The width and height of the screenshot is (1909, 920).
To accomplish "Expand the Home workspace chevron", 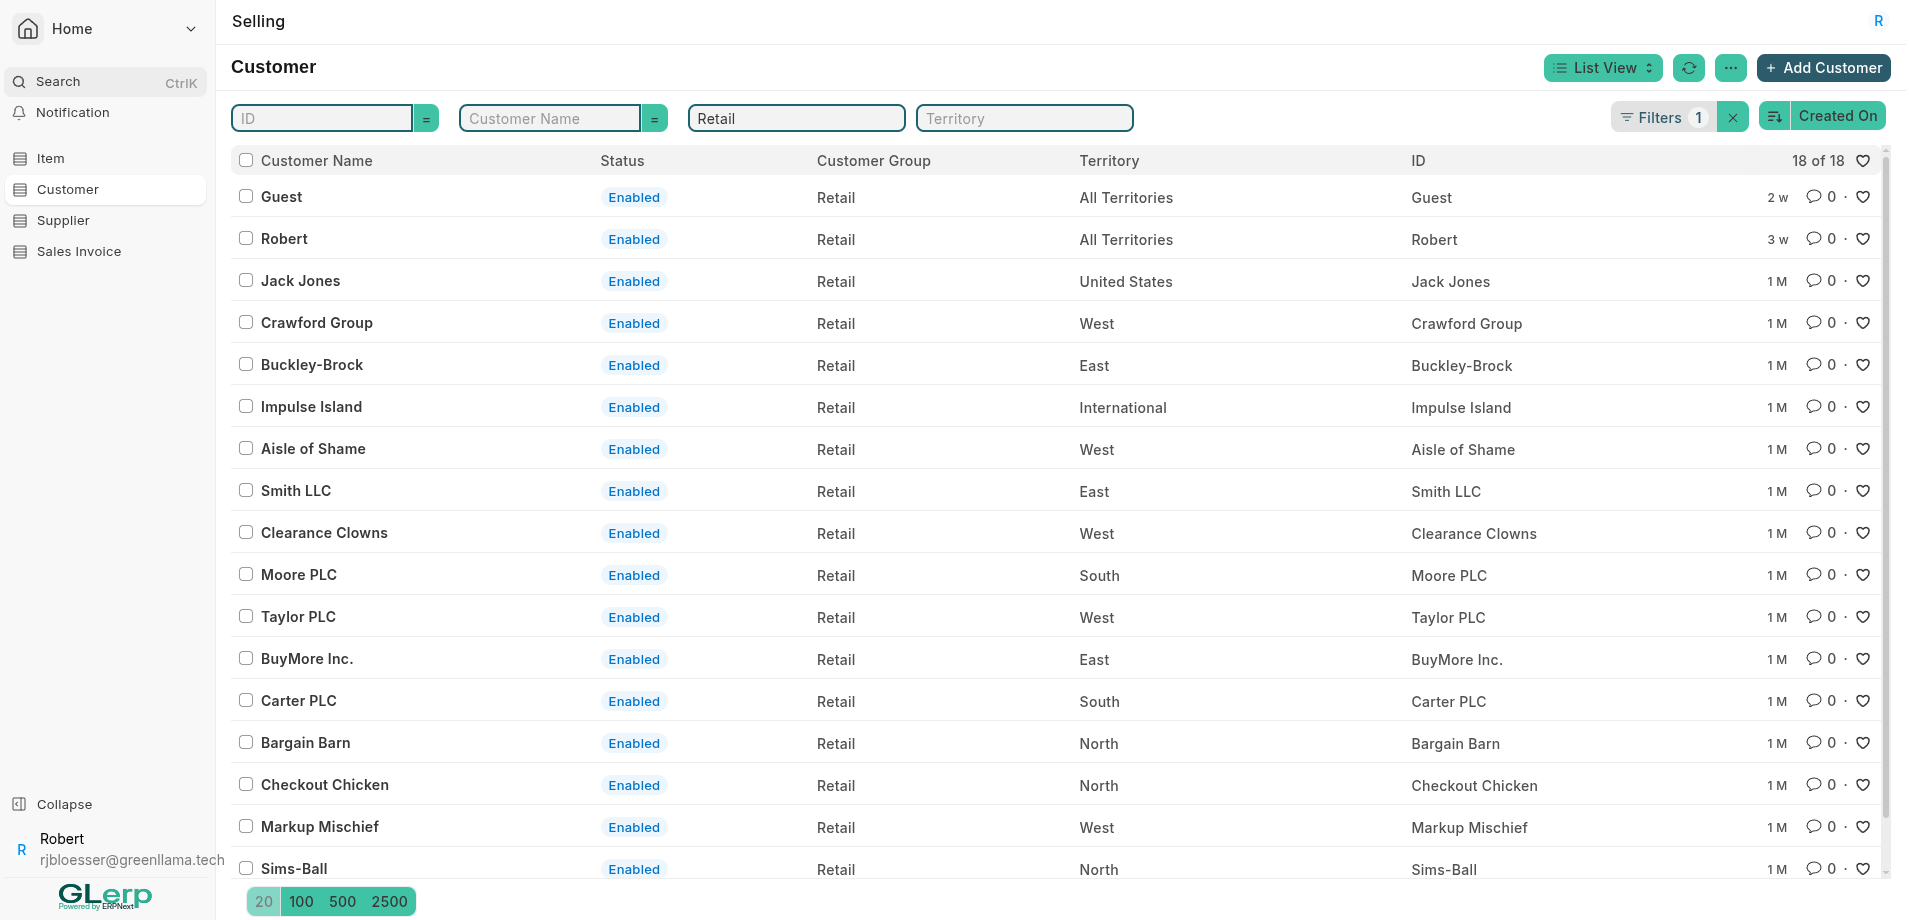I will pyautogui.click(x=191, y=29).
